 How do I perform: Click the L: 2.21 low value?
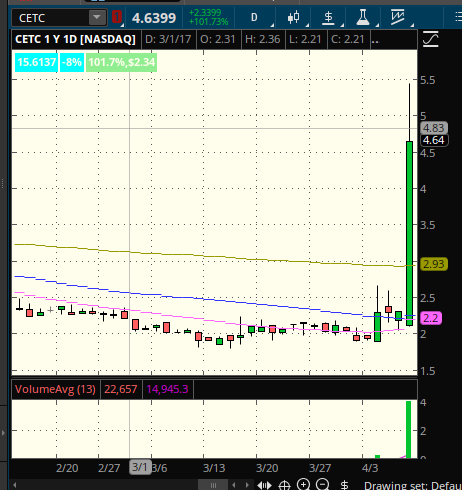(305, 39)
